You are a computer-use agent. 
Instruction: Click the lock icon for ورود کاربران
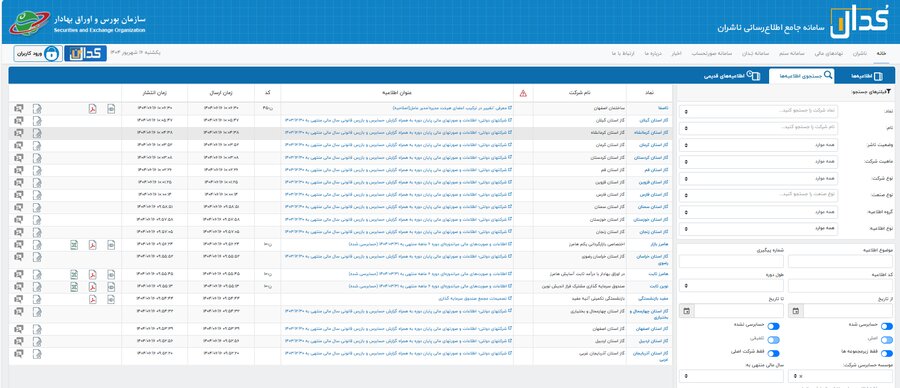(52, 53)
